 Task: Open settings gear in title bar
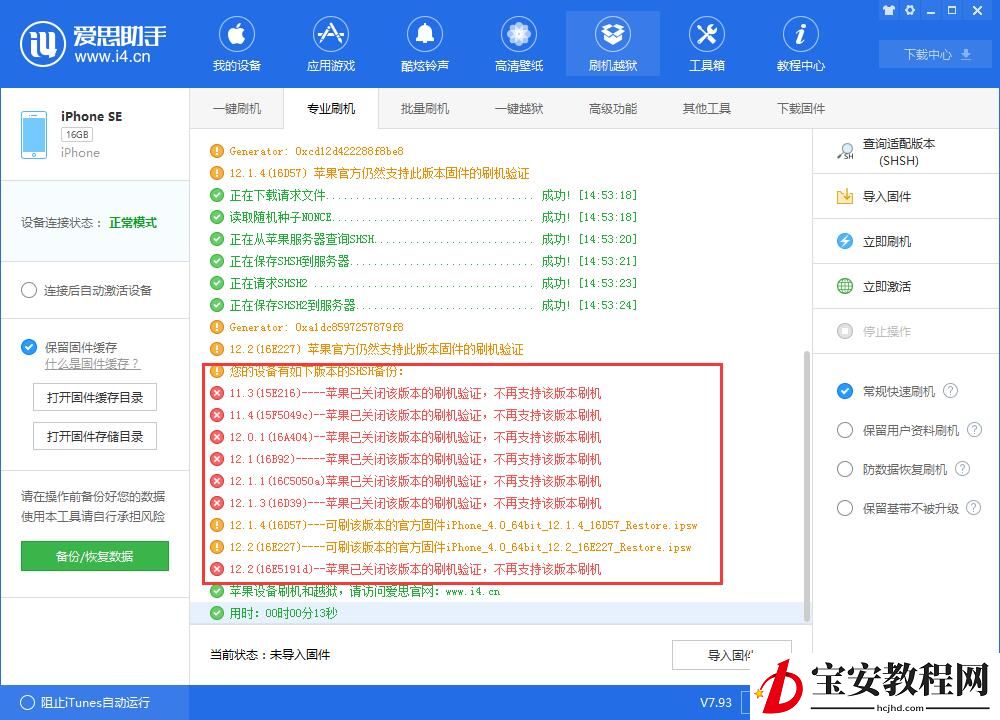click(x=910, y=10)
